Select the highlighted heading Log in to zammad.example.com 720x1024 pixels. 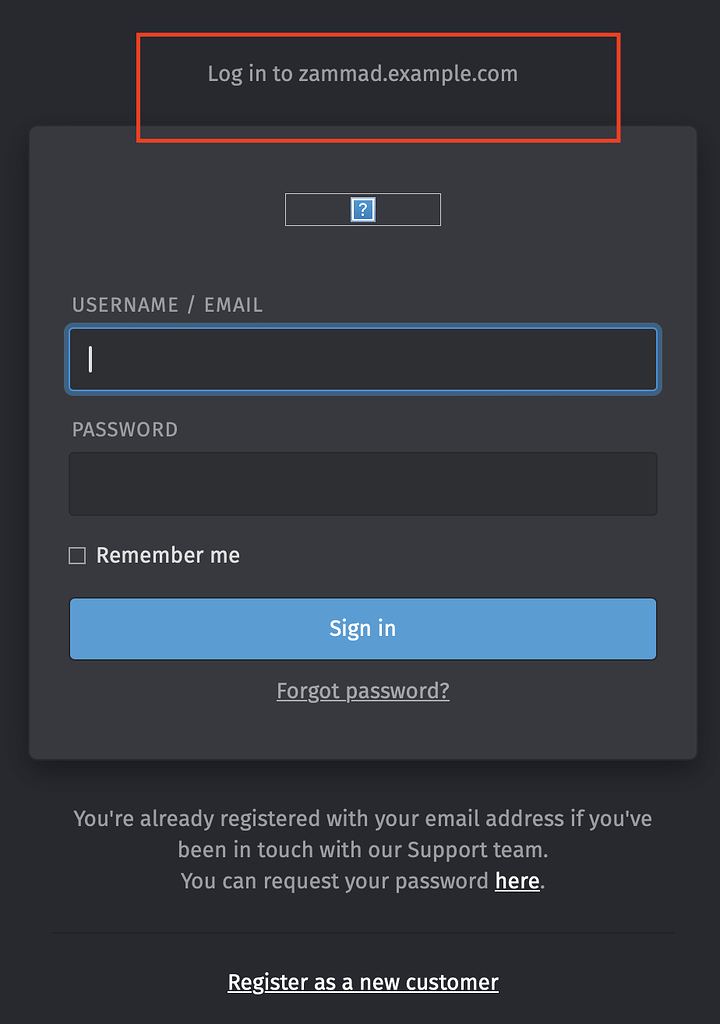[362, 73]
